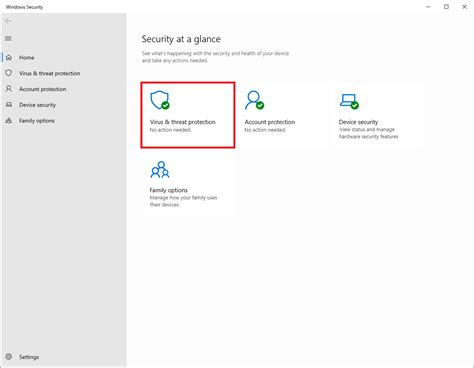Click the Home house icon in the sidebar
This screenshot has height=368, width=474.
[x=9, y=57]
